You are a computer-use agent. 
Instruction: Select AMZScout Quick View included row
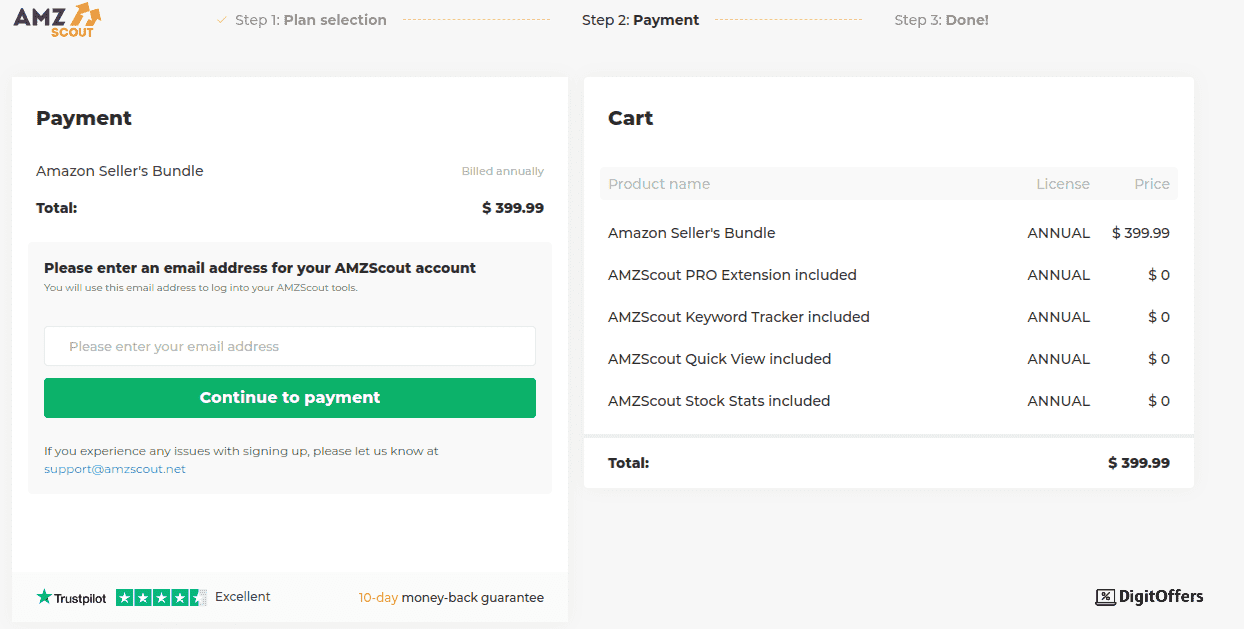pos(889,359)
